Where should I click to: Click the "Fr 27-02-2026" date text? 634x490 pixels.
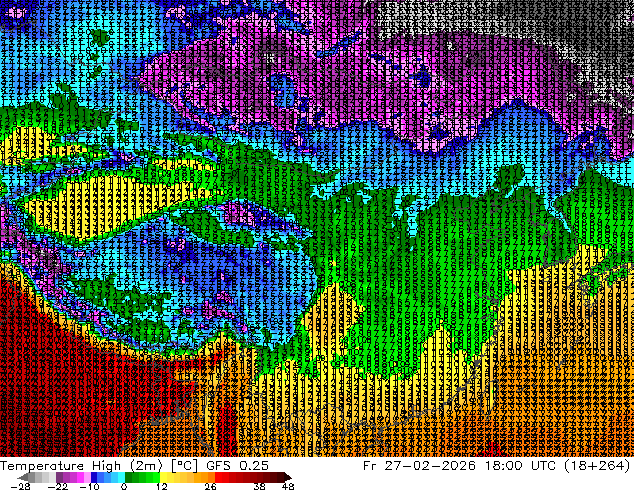[x=419, y=466]
